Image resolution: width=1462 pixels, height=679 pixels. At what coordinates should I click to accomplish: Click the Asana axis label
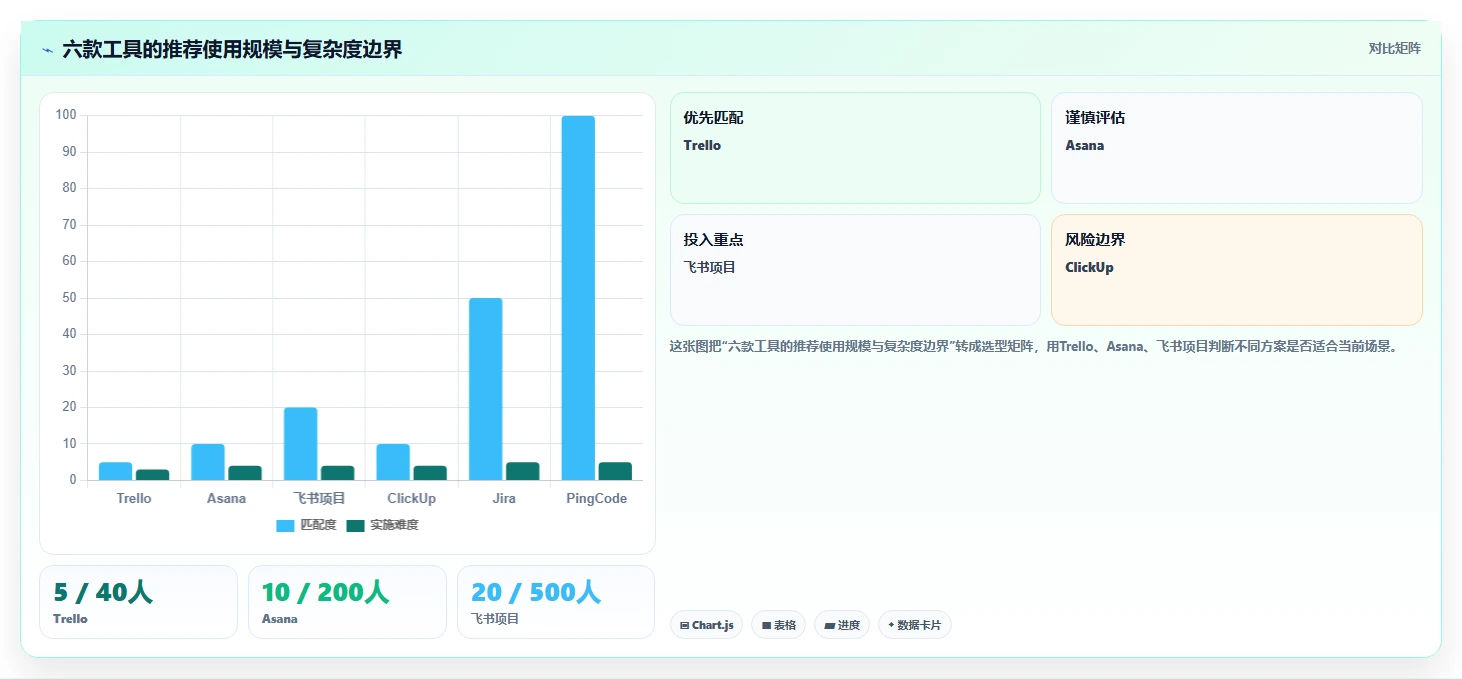click(226, 498)
